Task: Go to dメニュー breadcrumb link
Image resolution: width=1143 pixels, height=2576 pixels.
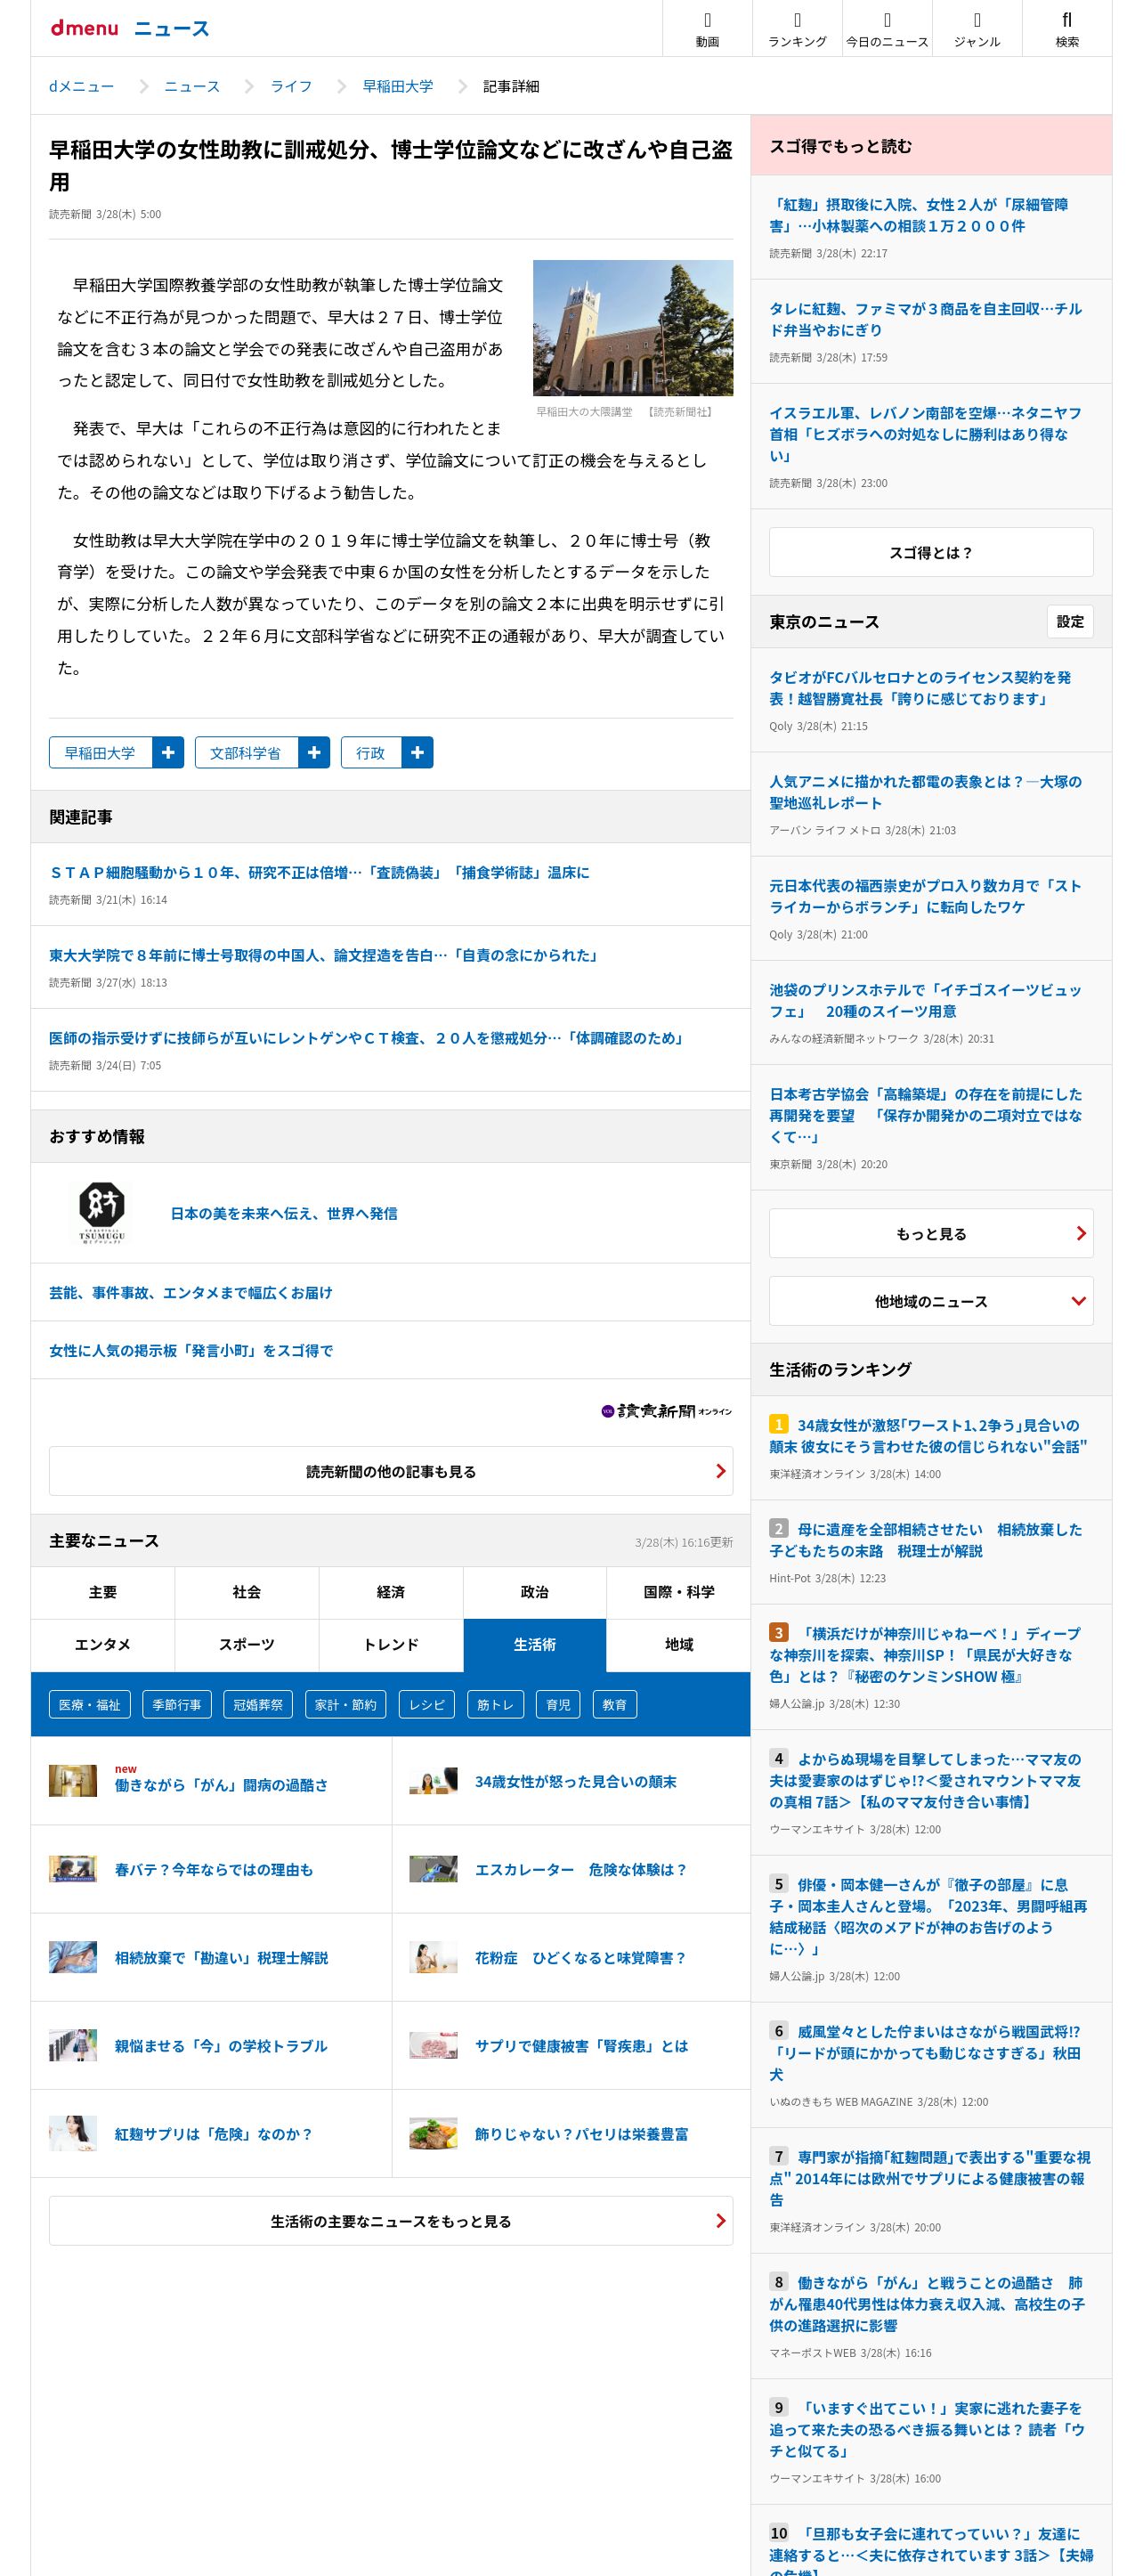Action: 81,86
